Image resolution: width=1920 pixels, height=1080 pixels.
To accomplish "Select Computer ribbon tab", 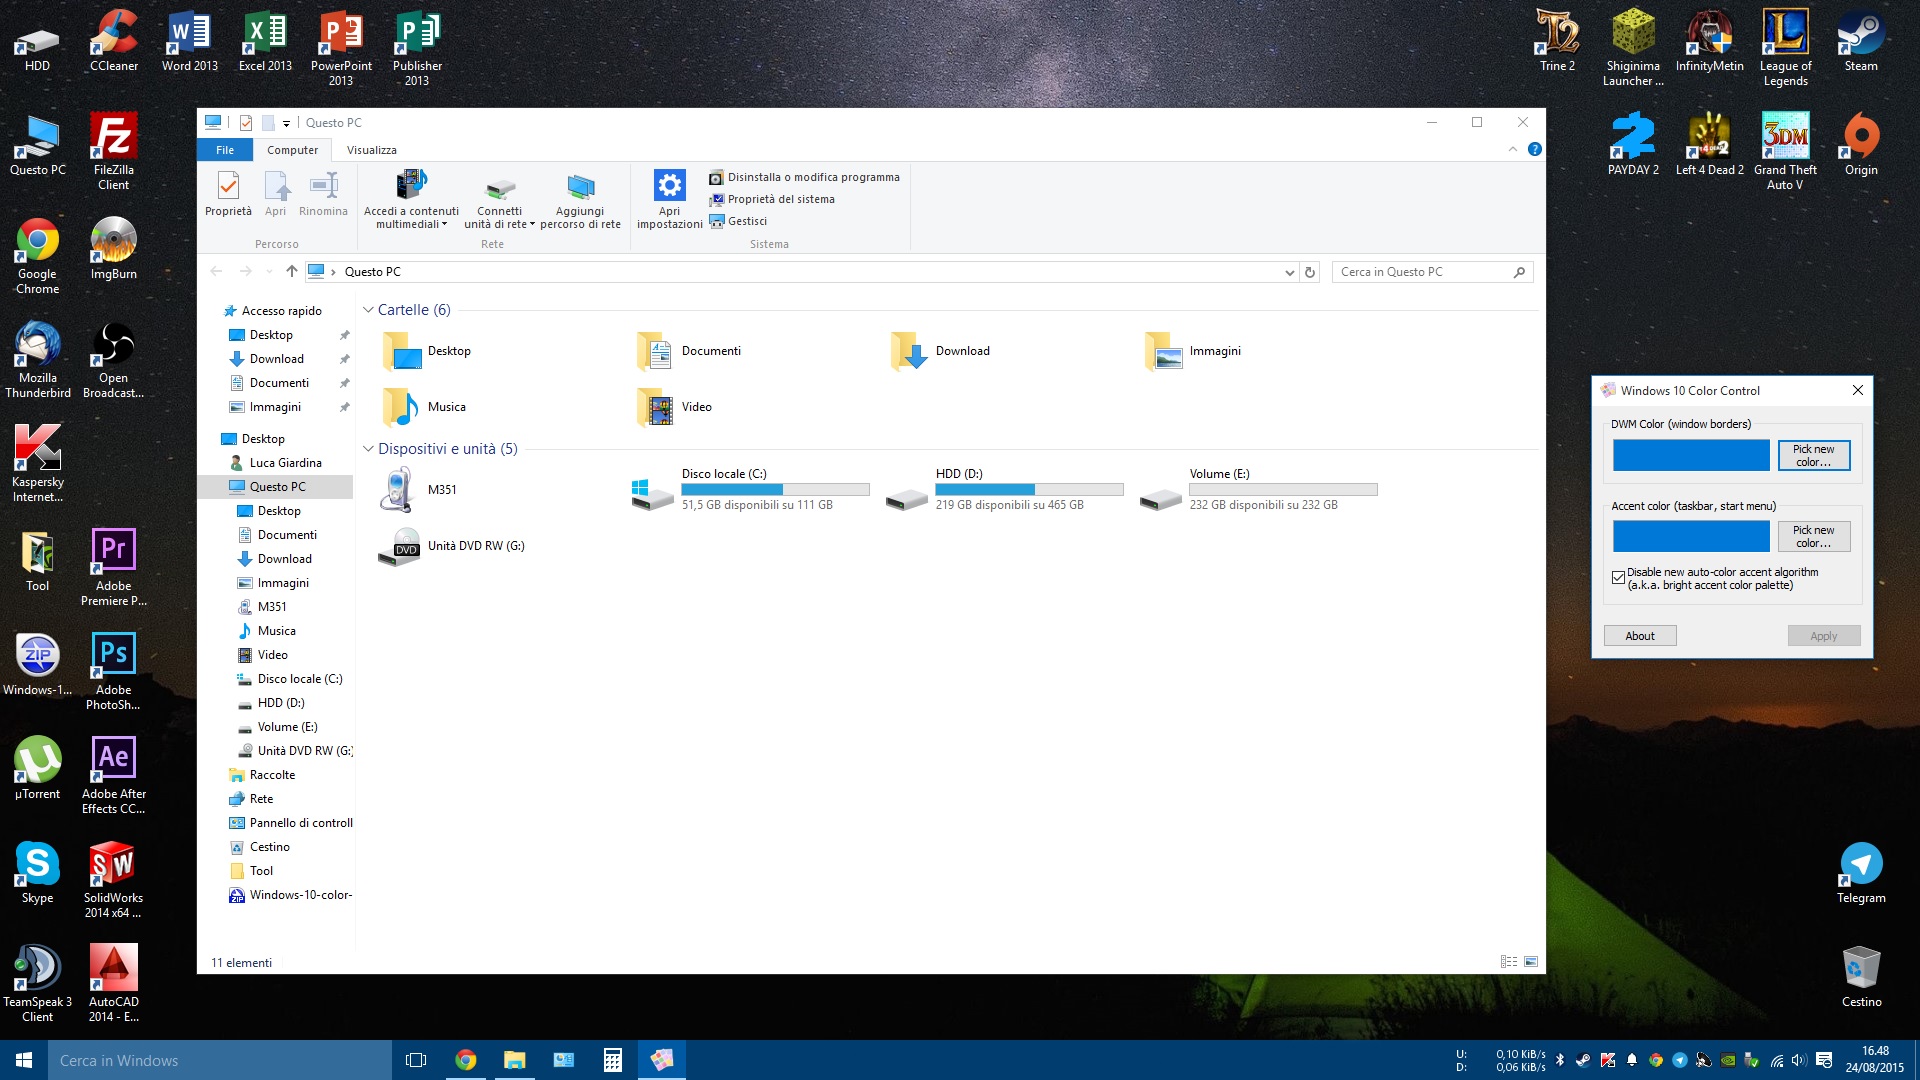I will coord(290,149).
